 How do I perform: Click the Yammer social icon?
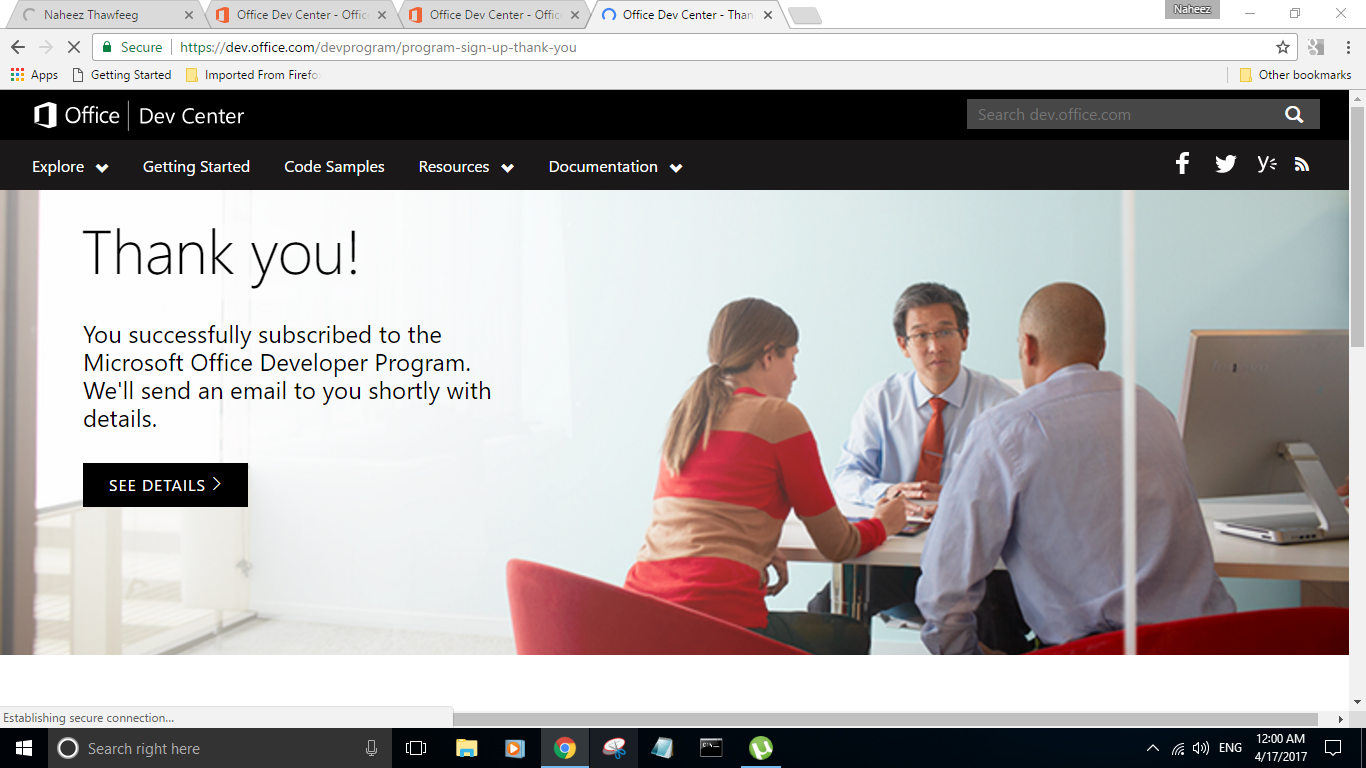point(1265,163)
